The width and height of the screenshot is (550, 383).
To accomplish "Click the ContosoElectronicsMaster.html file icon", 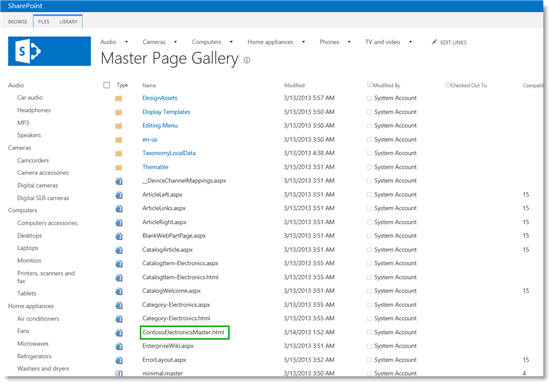I will tap(119, 333).
